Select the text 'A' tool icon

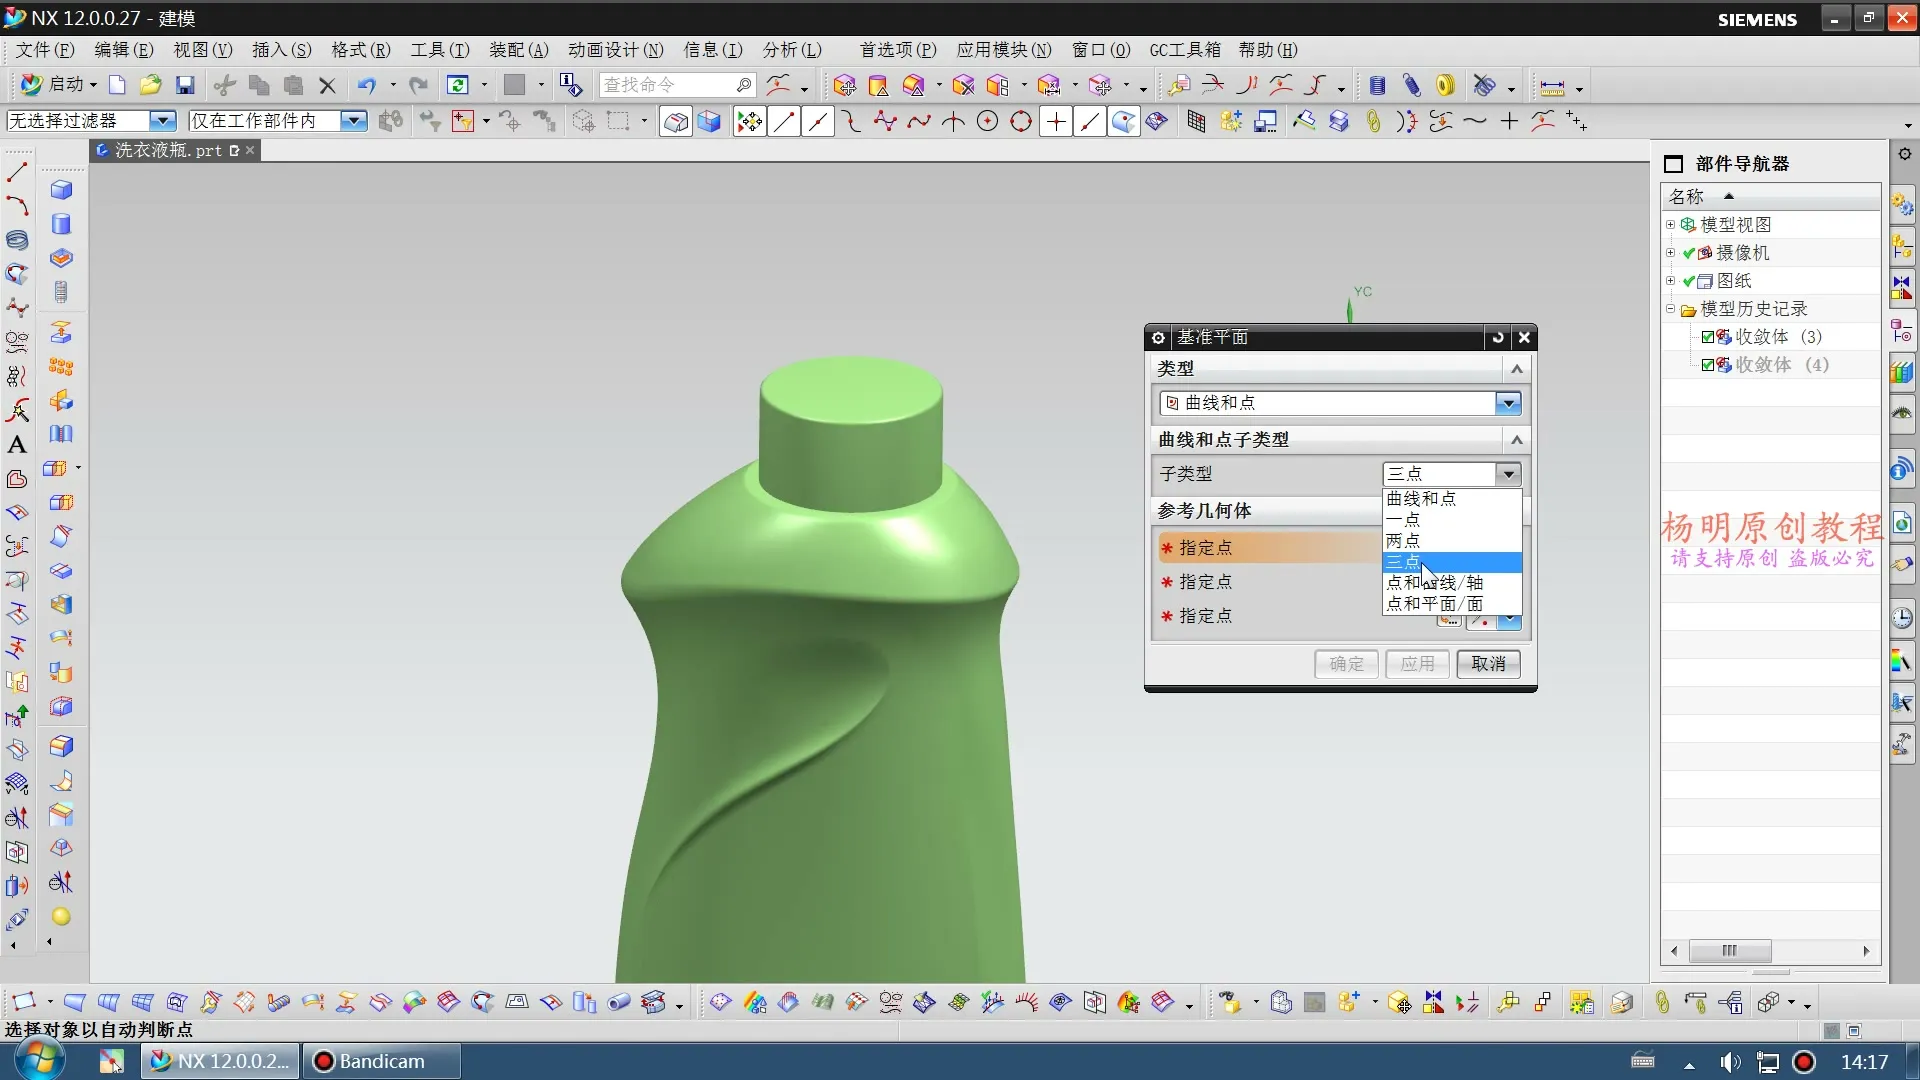(17, 445)
